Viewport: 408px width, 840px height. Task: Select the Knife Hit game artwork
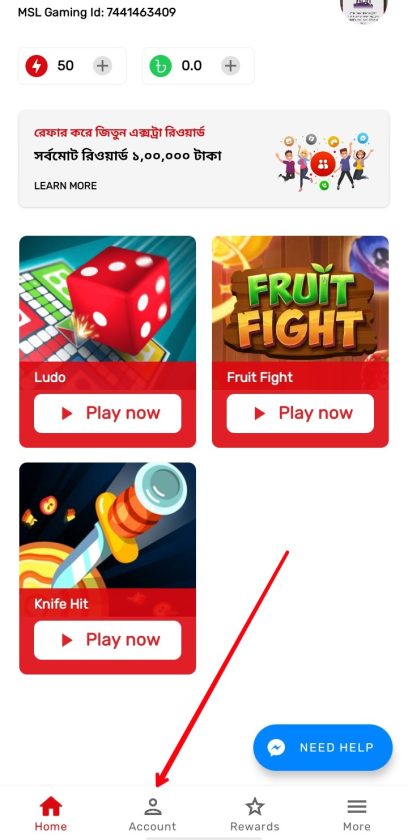coord(108,526)
